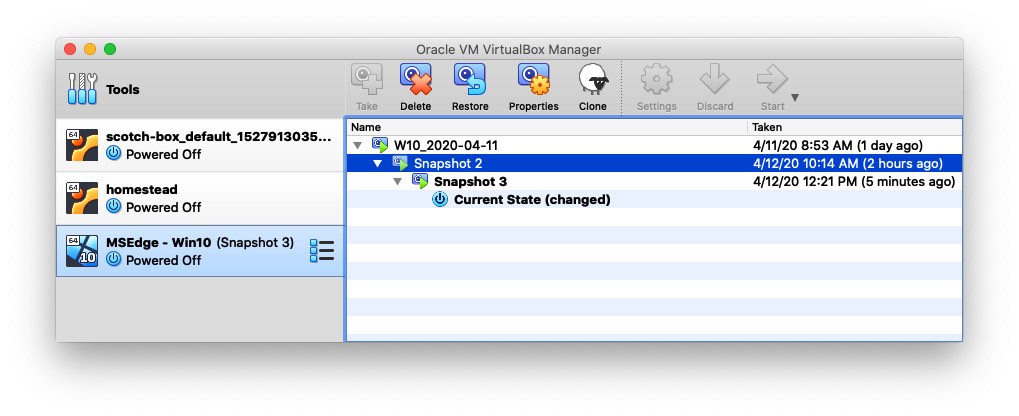
Task: Click the Delete snapshot toolbar icon
Action: (x=416, y=80)
